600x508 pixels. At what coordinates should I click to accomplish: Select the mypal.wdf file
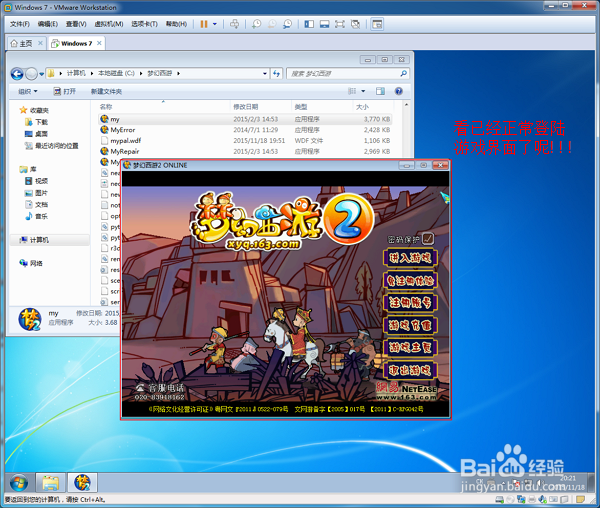pyautogui.click(x=245, y=141)
